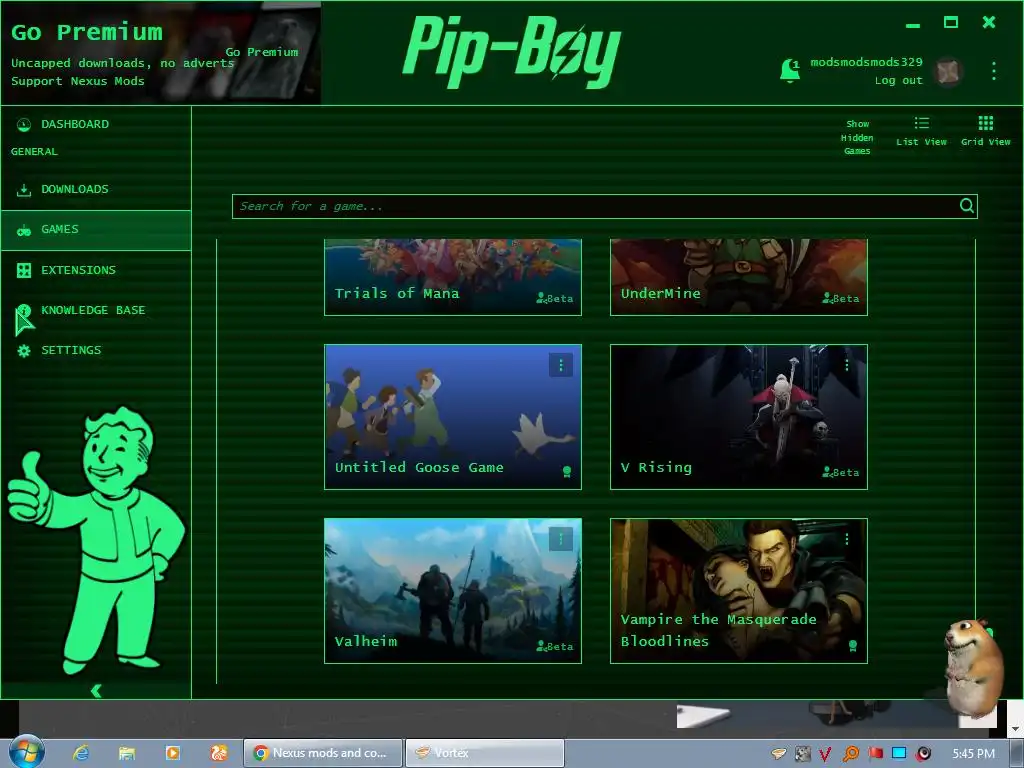Click the search magnifier icon
1024x768 pixels.
coord(967,206)
